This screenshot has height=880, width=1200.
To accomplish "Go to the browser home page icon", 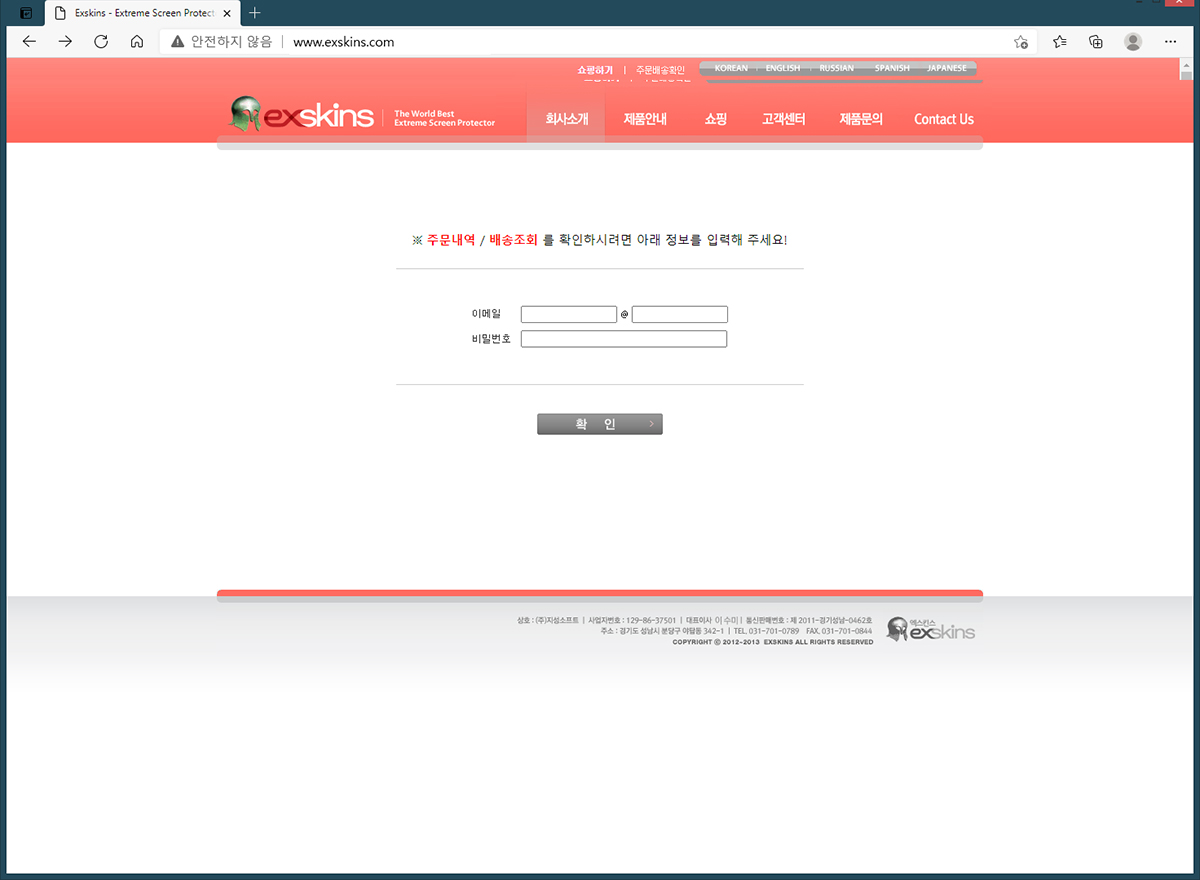I will pos(137,41).
